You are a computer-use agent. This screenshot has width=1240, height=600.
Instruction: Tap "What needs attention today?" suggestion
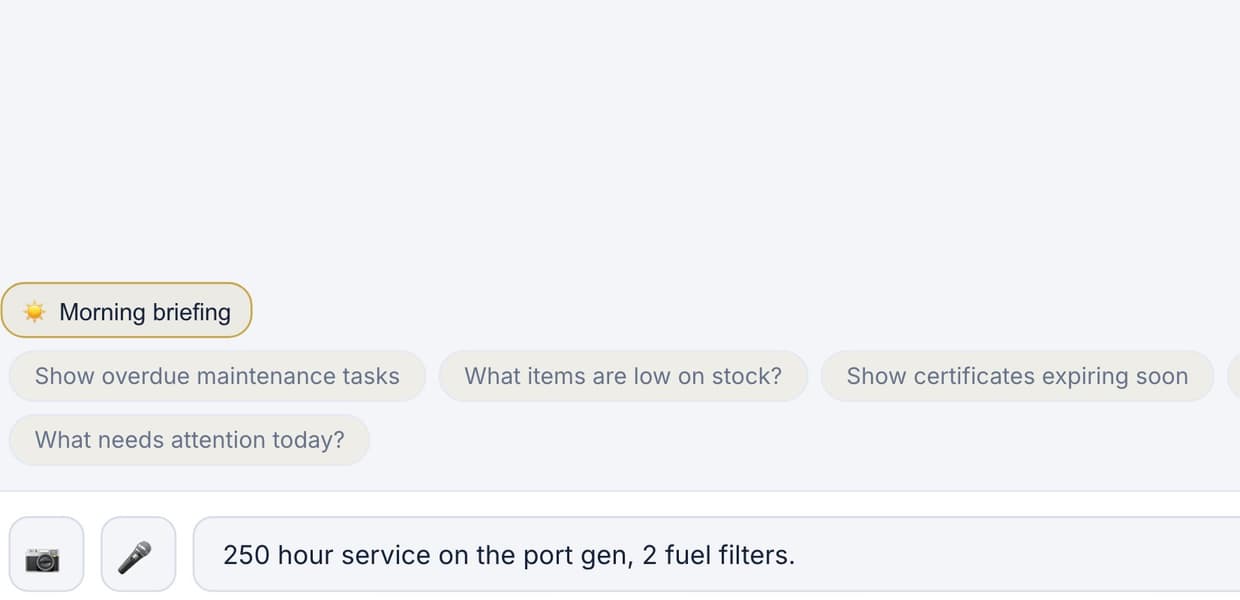coord(189,440)
